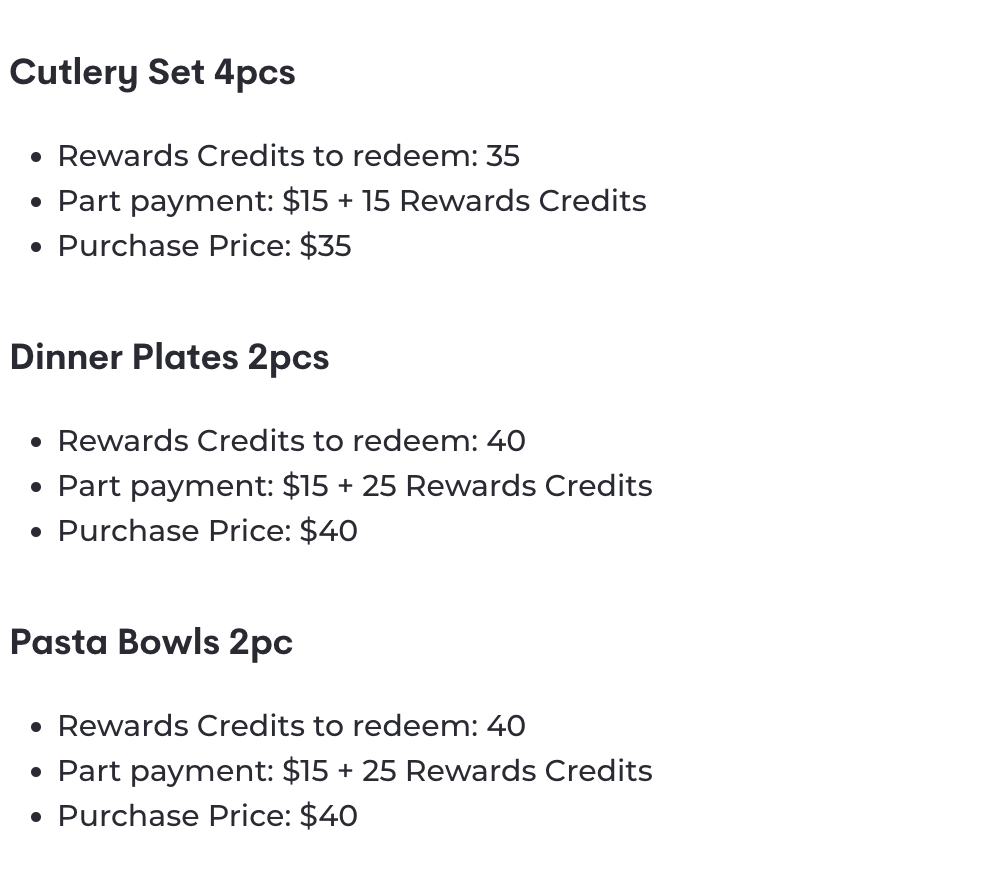This screenshot has width=986, height=892.
Task: Click bullet before Dinner Plates part payment
Action: coord(36,487)
